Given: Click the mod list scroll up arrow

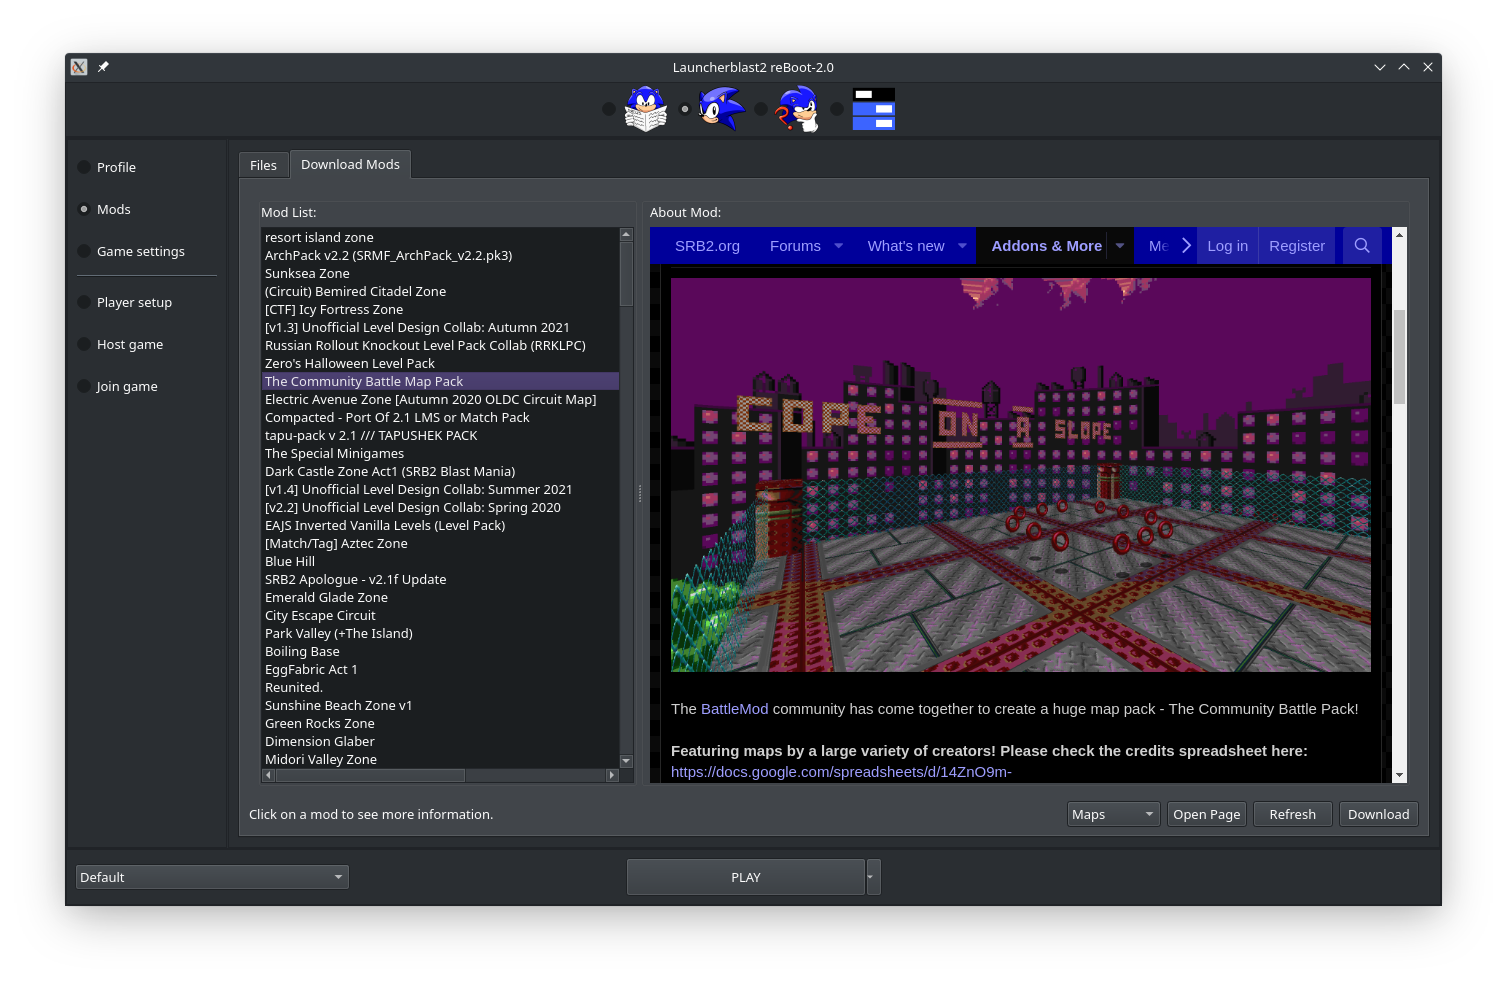Looking at the screenshot, I should (x=626, y=235).
